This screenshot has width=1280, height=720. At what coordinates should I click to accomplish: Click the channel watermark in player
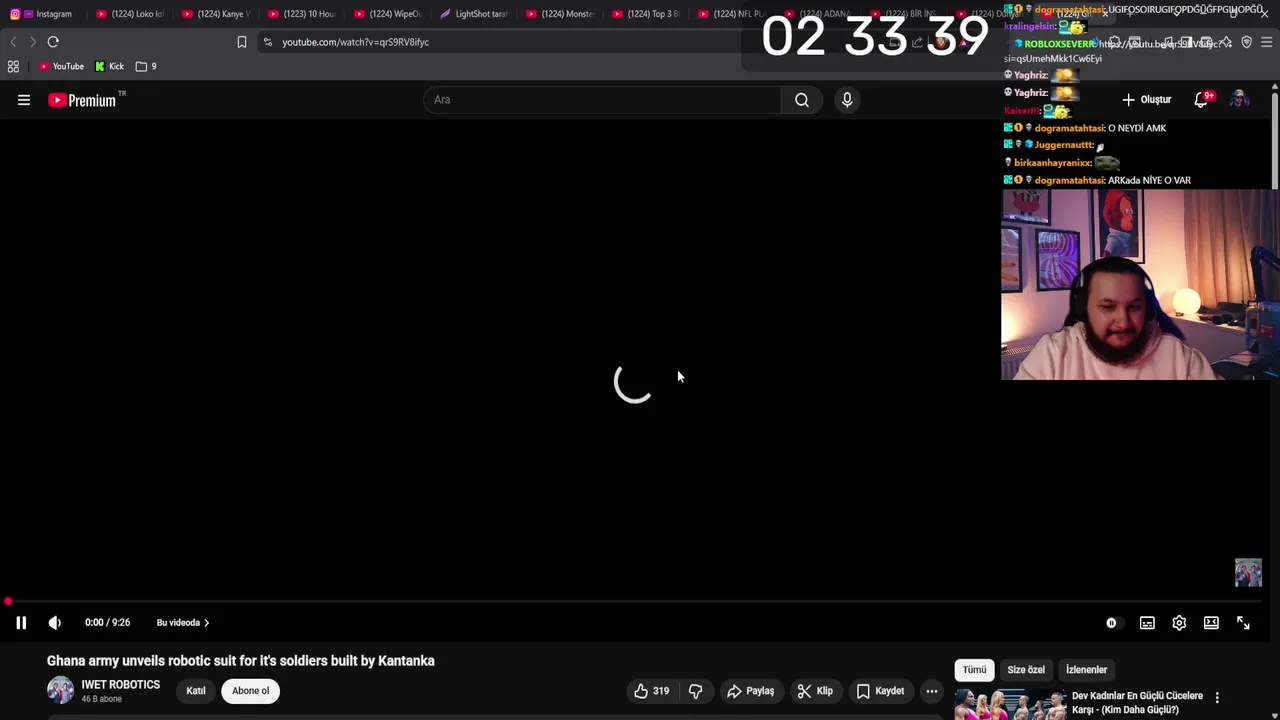[1248, 572]
